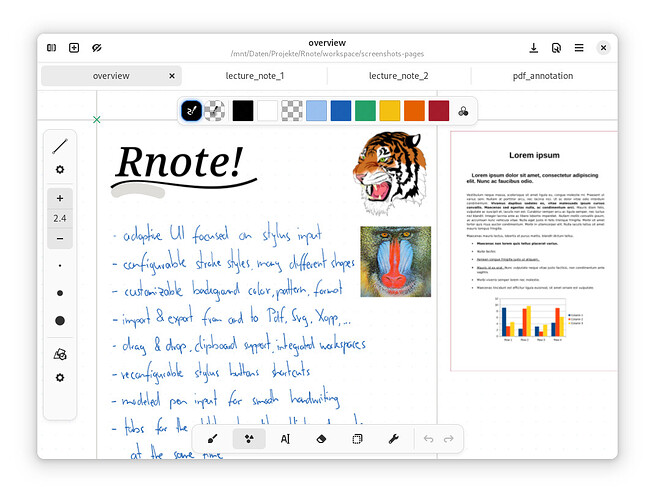654x500 pixels.
Task: Open the canvas search/zoom menu icon
Action: click(556, 48)
